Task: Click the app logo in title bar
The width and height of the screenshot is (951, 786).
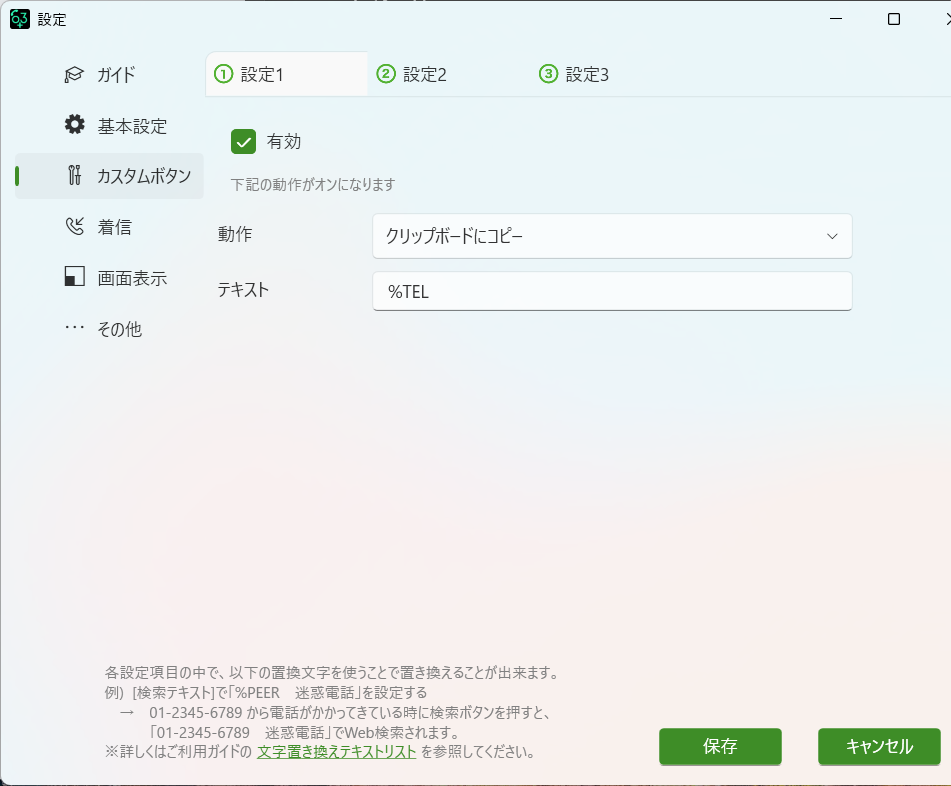Action: click(x=19, y=19)
